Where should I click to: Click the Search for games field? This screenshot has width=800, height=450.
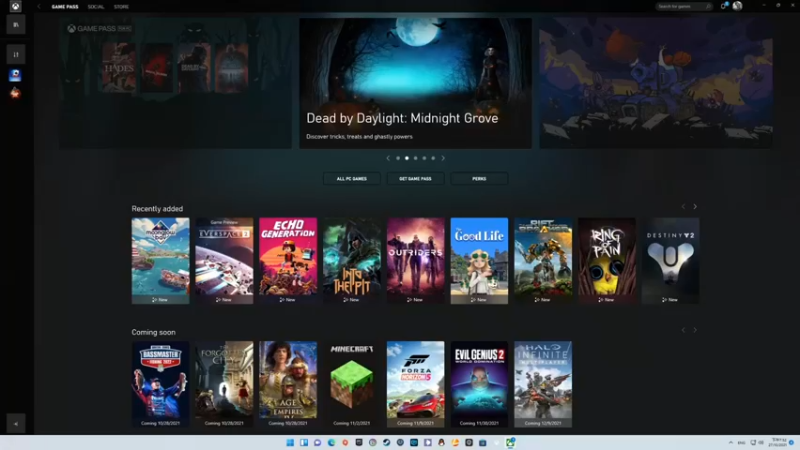coord(684,7)
